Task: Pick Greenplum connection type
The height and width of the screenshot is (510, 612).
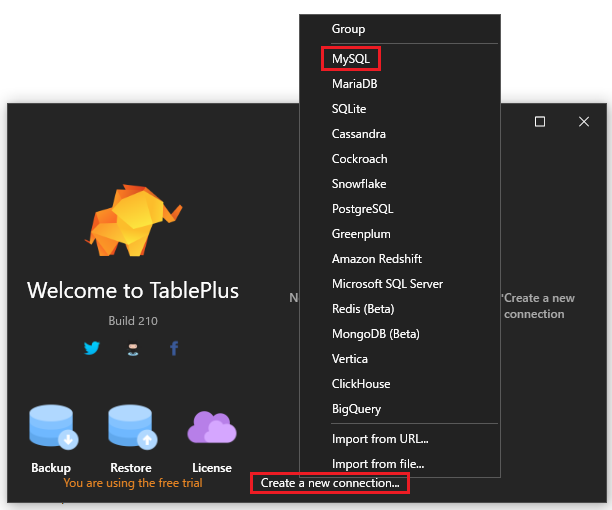Action: tap(400, 234)
